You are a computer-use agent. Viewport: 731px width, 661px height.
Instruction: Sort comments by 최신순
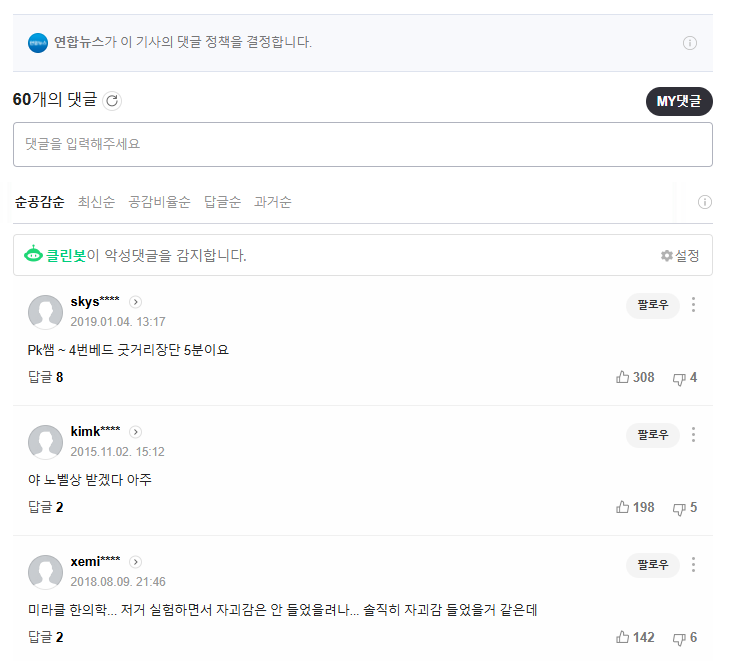coord(96,202)
